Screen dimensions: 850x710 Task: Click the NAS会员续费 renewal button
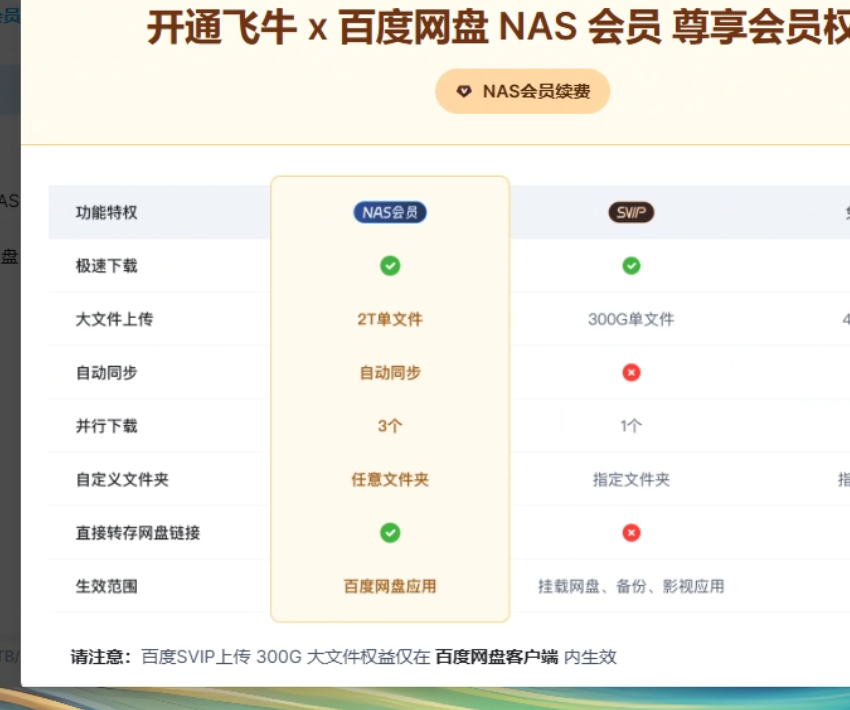click(522, 91)
